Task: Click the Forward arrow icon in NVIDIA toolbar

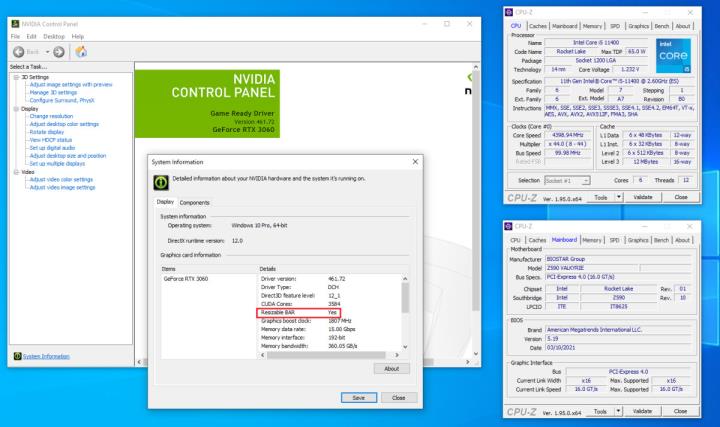Action: pyautogui.click(x=59, y=52)
